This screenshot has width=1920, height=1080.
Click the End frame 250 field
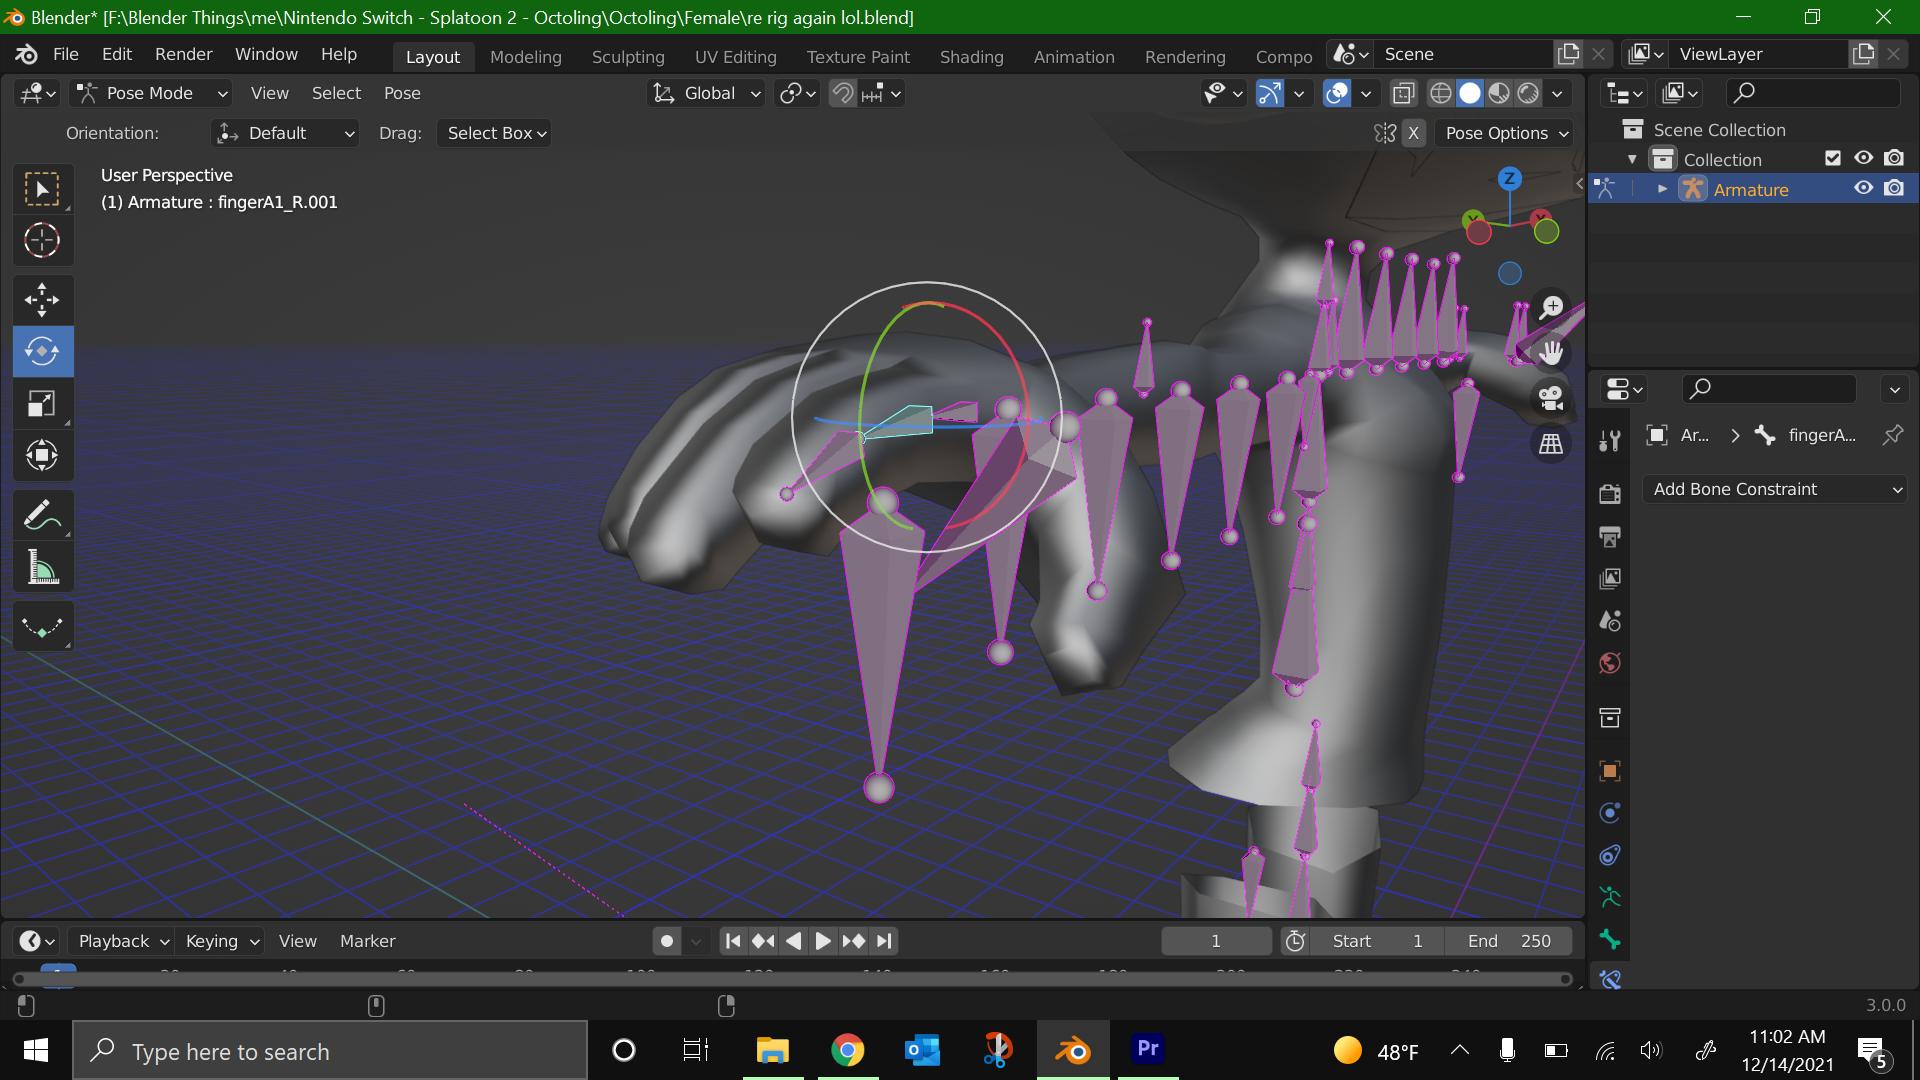point(1509,941)
